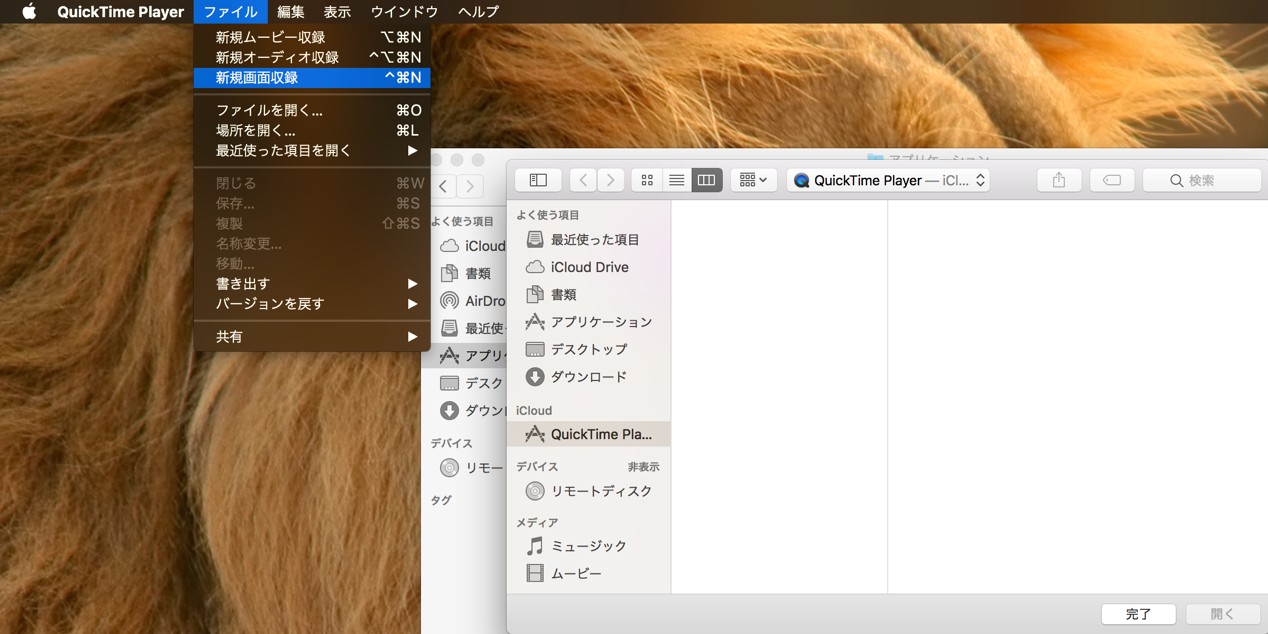Expand バージョンを戻す submenu
The height and width of the screenshot is (634, 1268).
(x=312, y=303)
